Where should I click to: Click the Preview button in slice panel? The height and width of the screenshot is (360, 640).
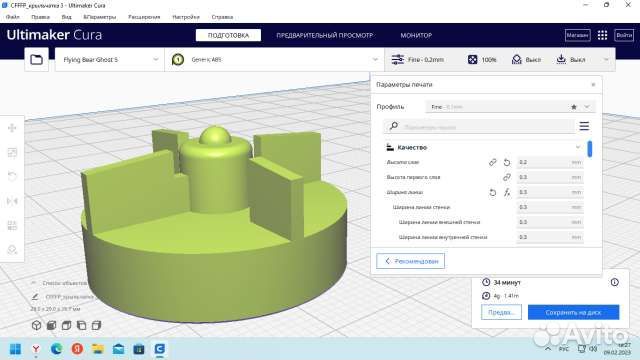[x=501, y=312]
